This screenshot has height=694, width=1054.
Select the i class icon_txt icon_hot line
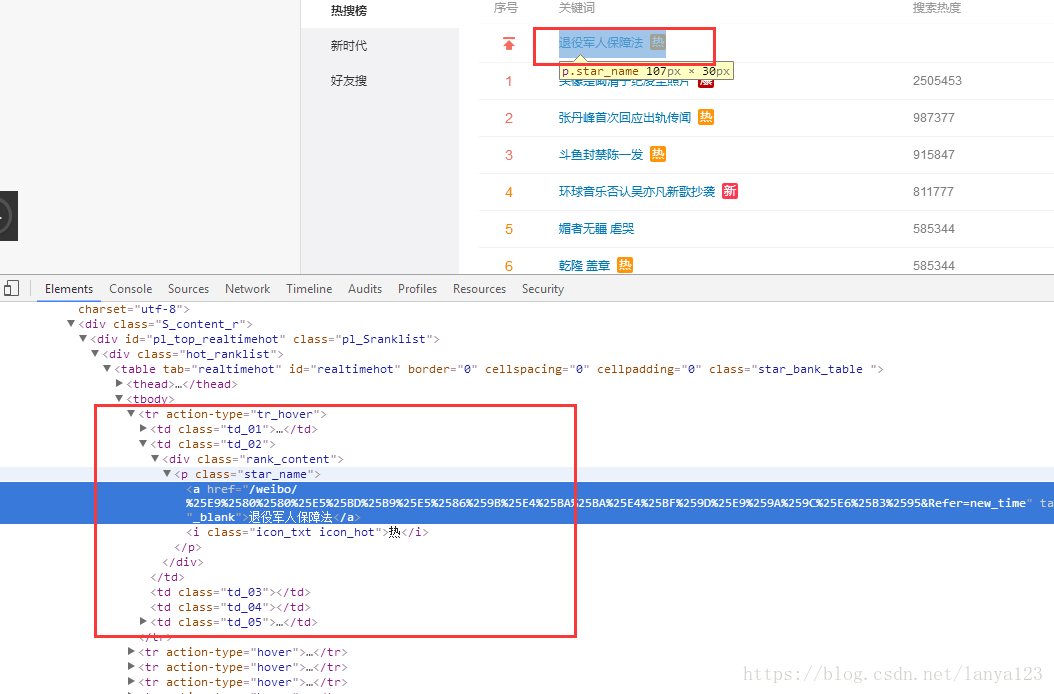(x=307, y=532)
